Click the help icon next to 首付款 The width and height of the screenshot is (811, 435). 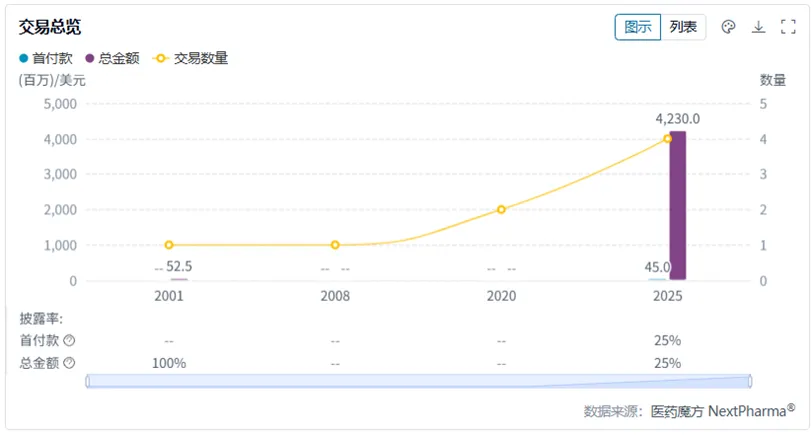[x=69, y=340]
